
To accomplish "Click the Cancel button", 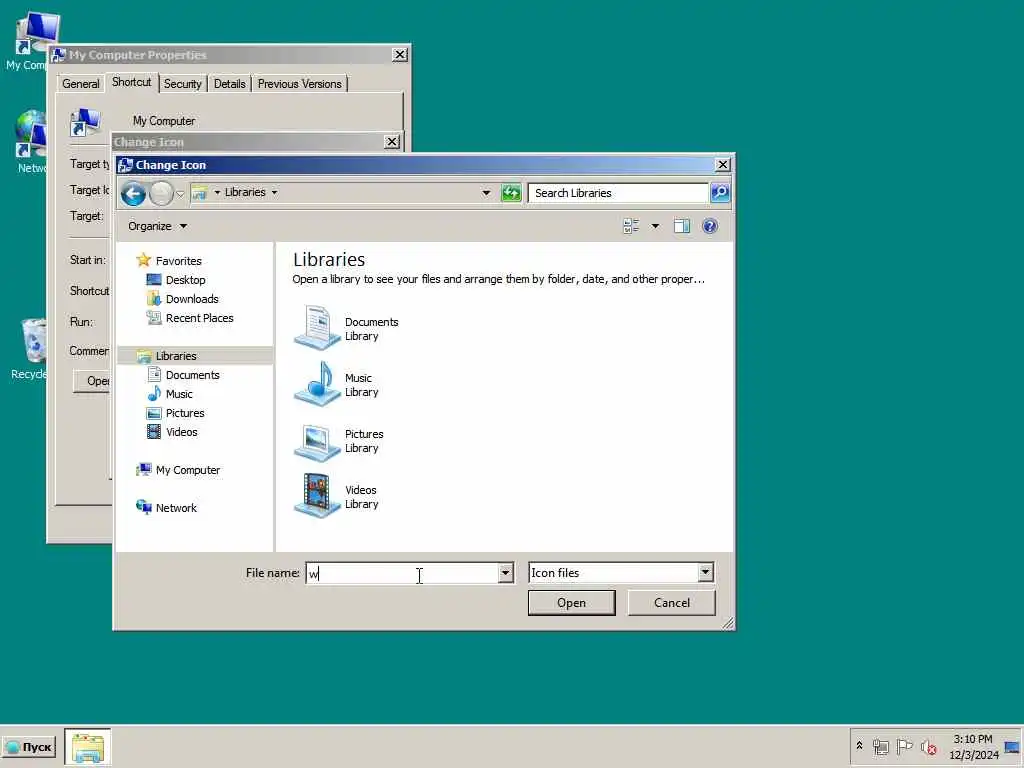I will 672,603.
